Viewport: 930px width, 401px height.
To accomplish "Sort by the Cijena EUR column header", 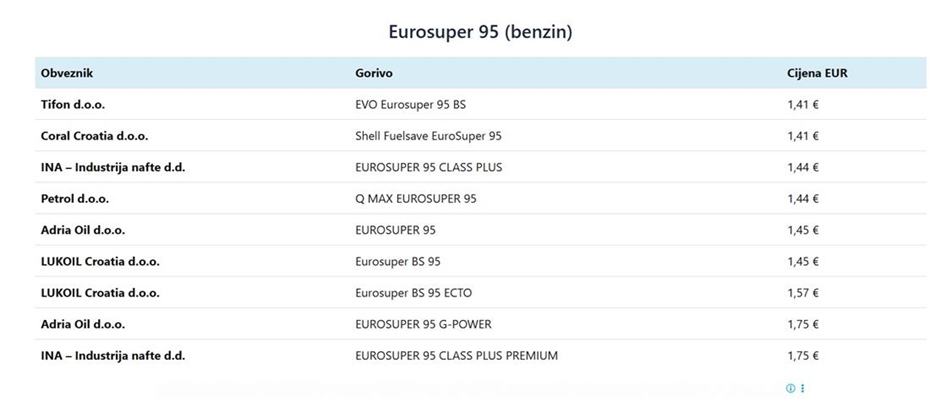I will pyautogui.click(x=817, y=74).
